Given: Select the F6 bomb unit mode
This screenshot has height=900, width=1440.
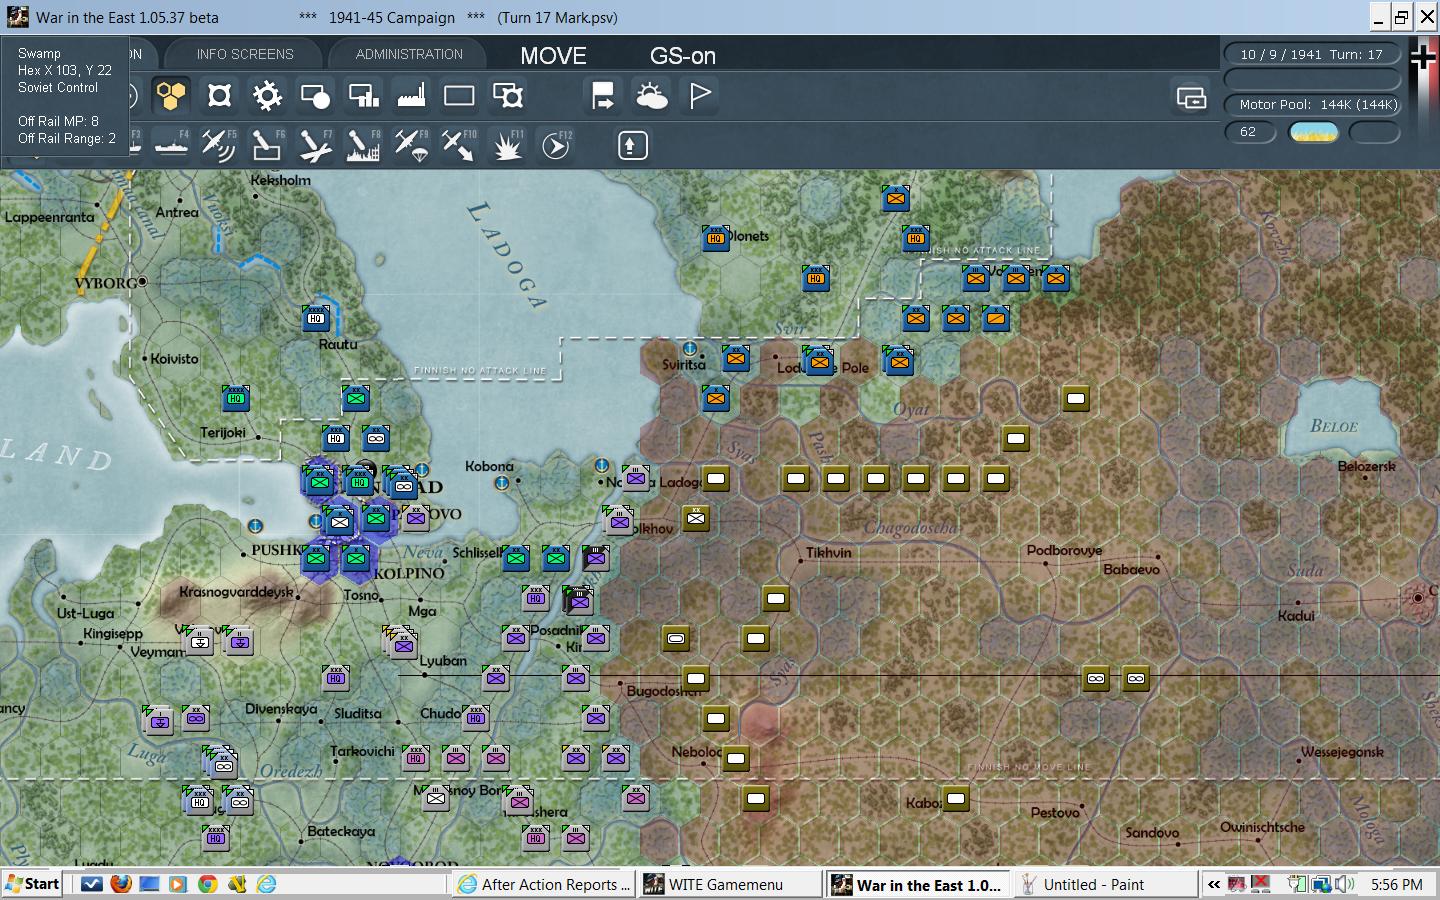Looking at the screenshot, I should [x=267, y=146].
